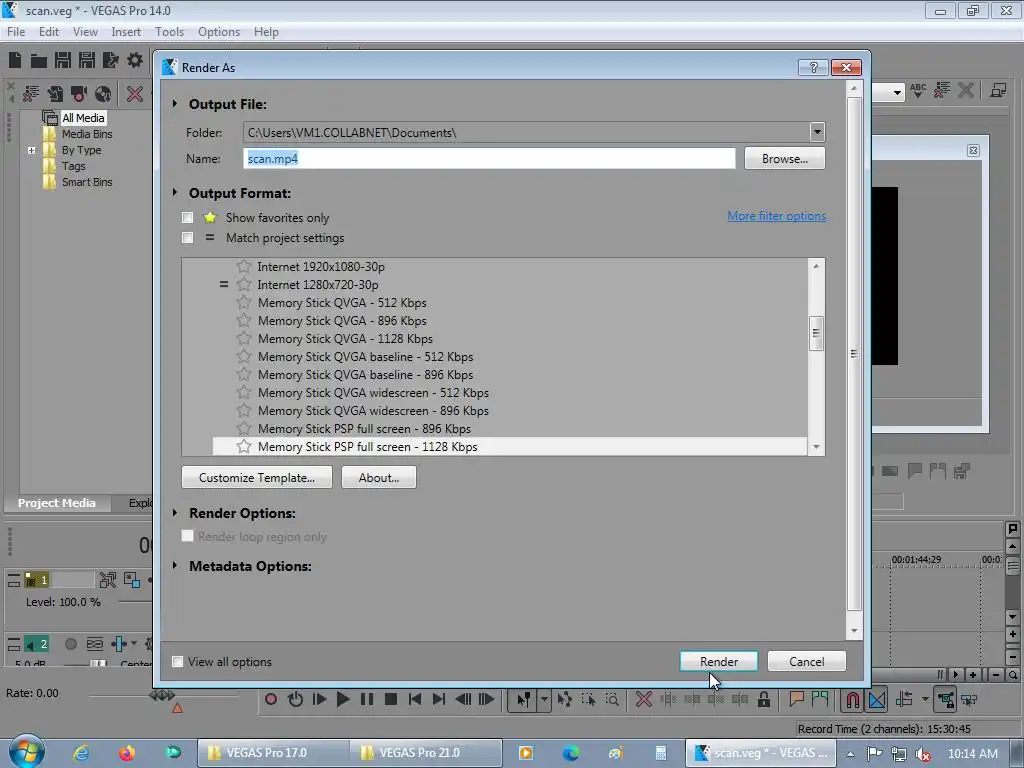Click the Save As icon in main toolbar

(87, 61)
